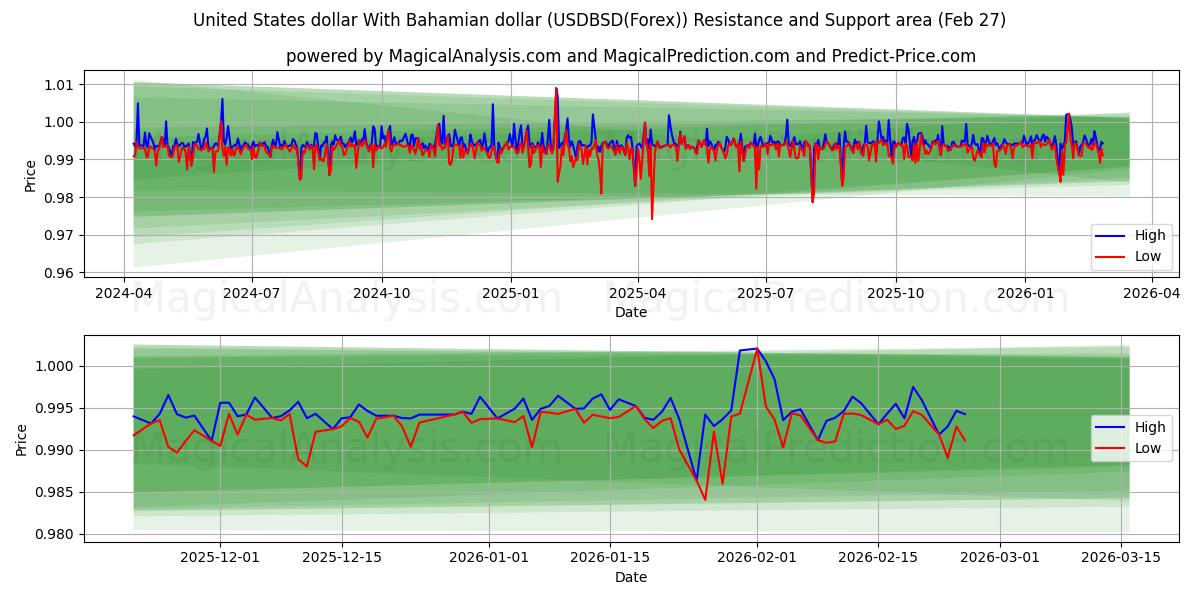Click the 0.97 price tick on the top chart

tap(60, 235)
